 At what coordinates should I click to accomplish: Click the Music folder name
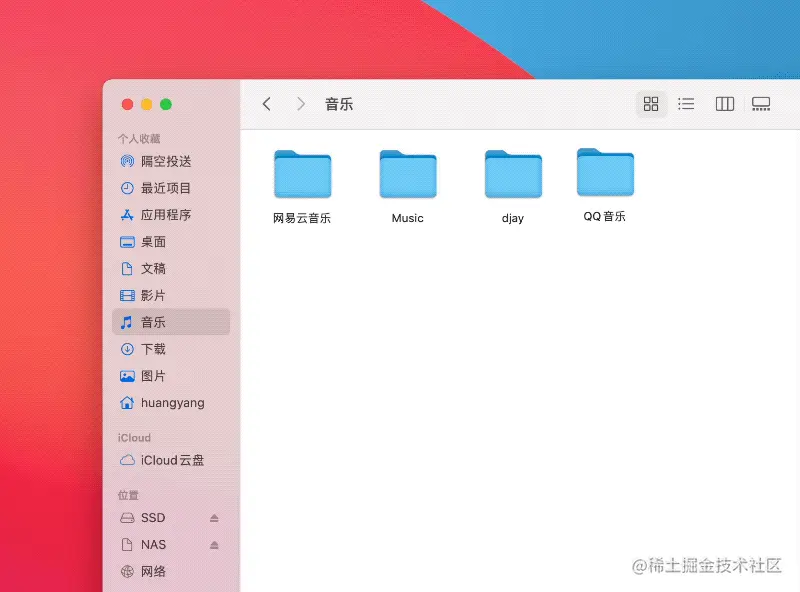click(x=408, y=218)
